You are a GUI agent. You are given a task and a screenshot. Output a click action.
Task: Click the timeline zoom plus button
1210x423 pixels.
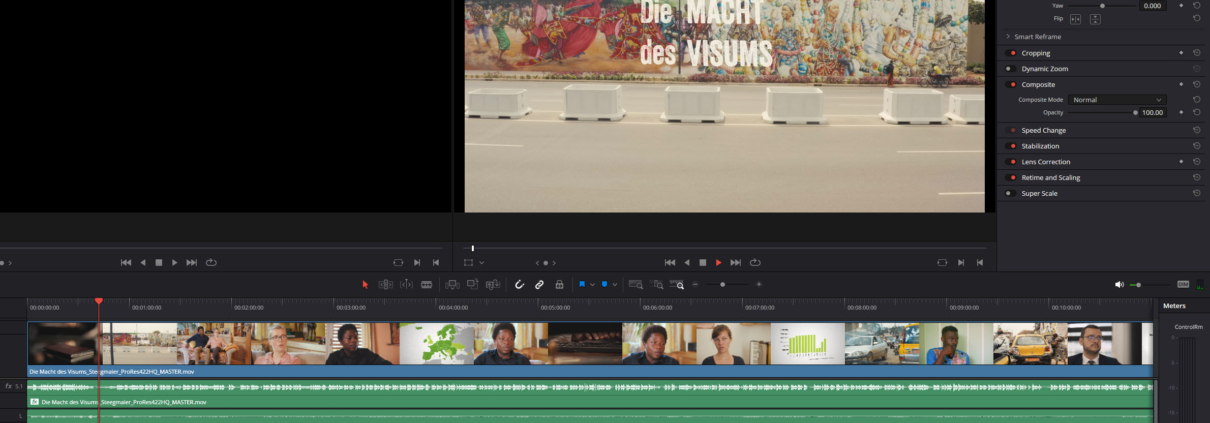pyautogui.click(x=758, y=285)
